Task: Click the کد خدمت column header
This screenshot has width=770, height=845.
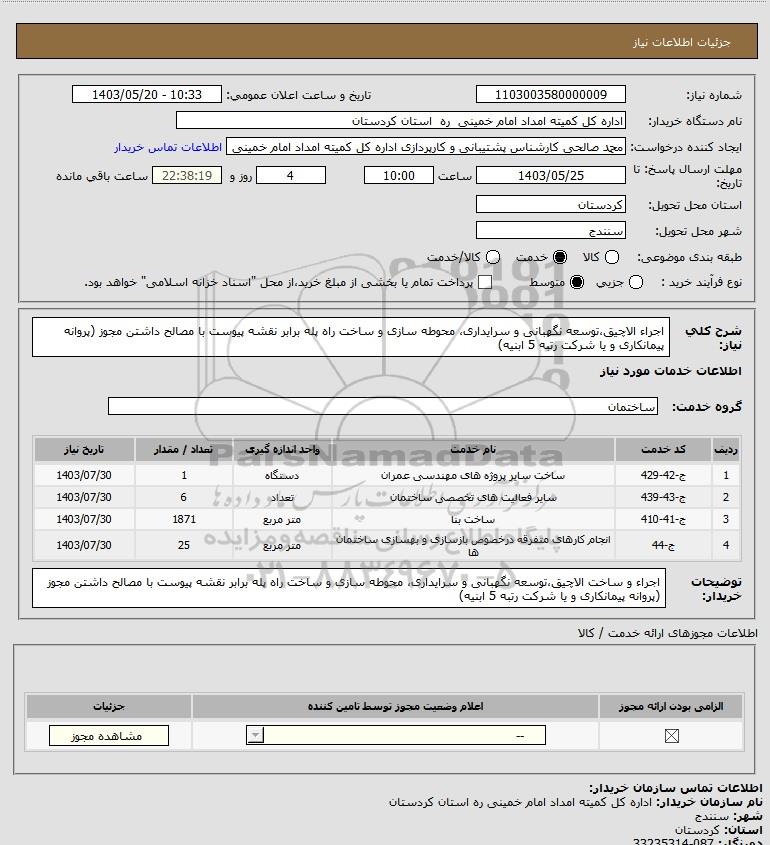Action: pyautogui.click(x=663, y=449)
